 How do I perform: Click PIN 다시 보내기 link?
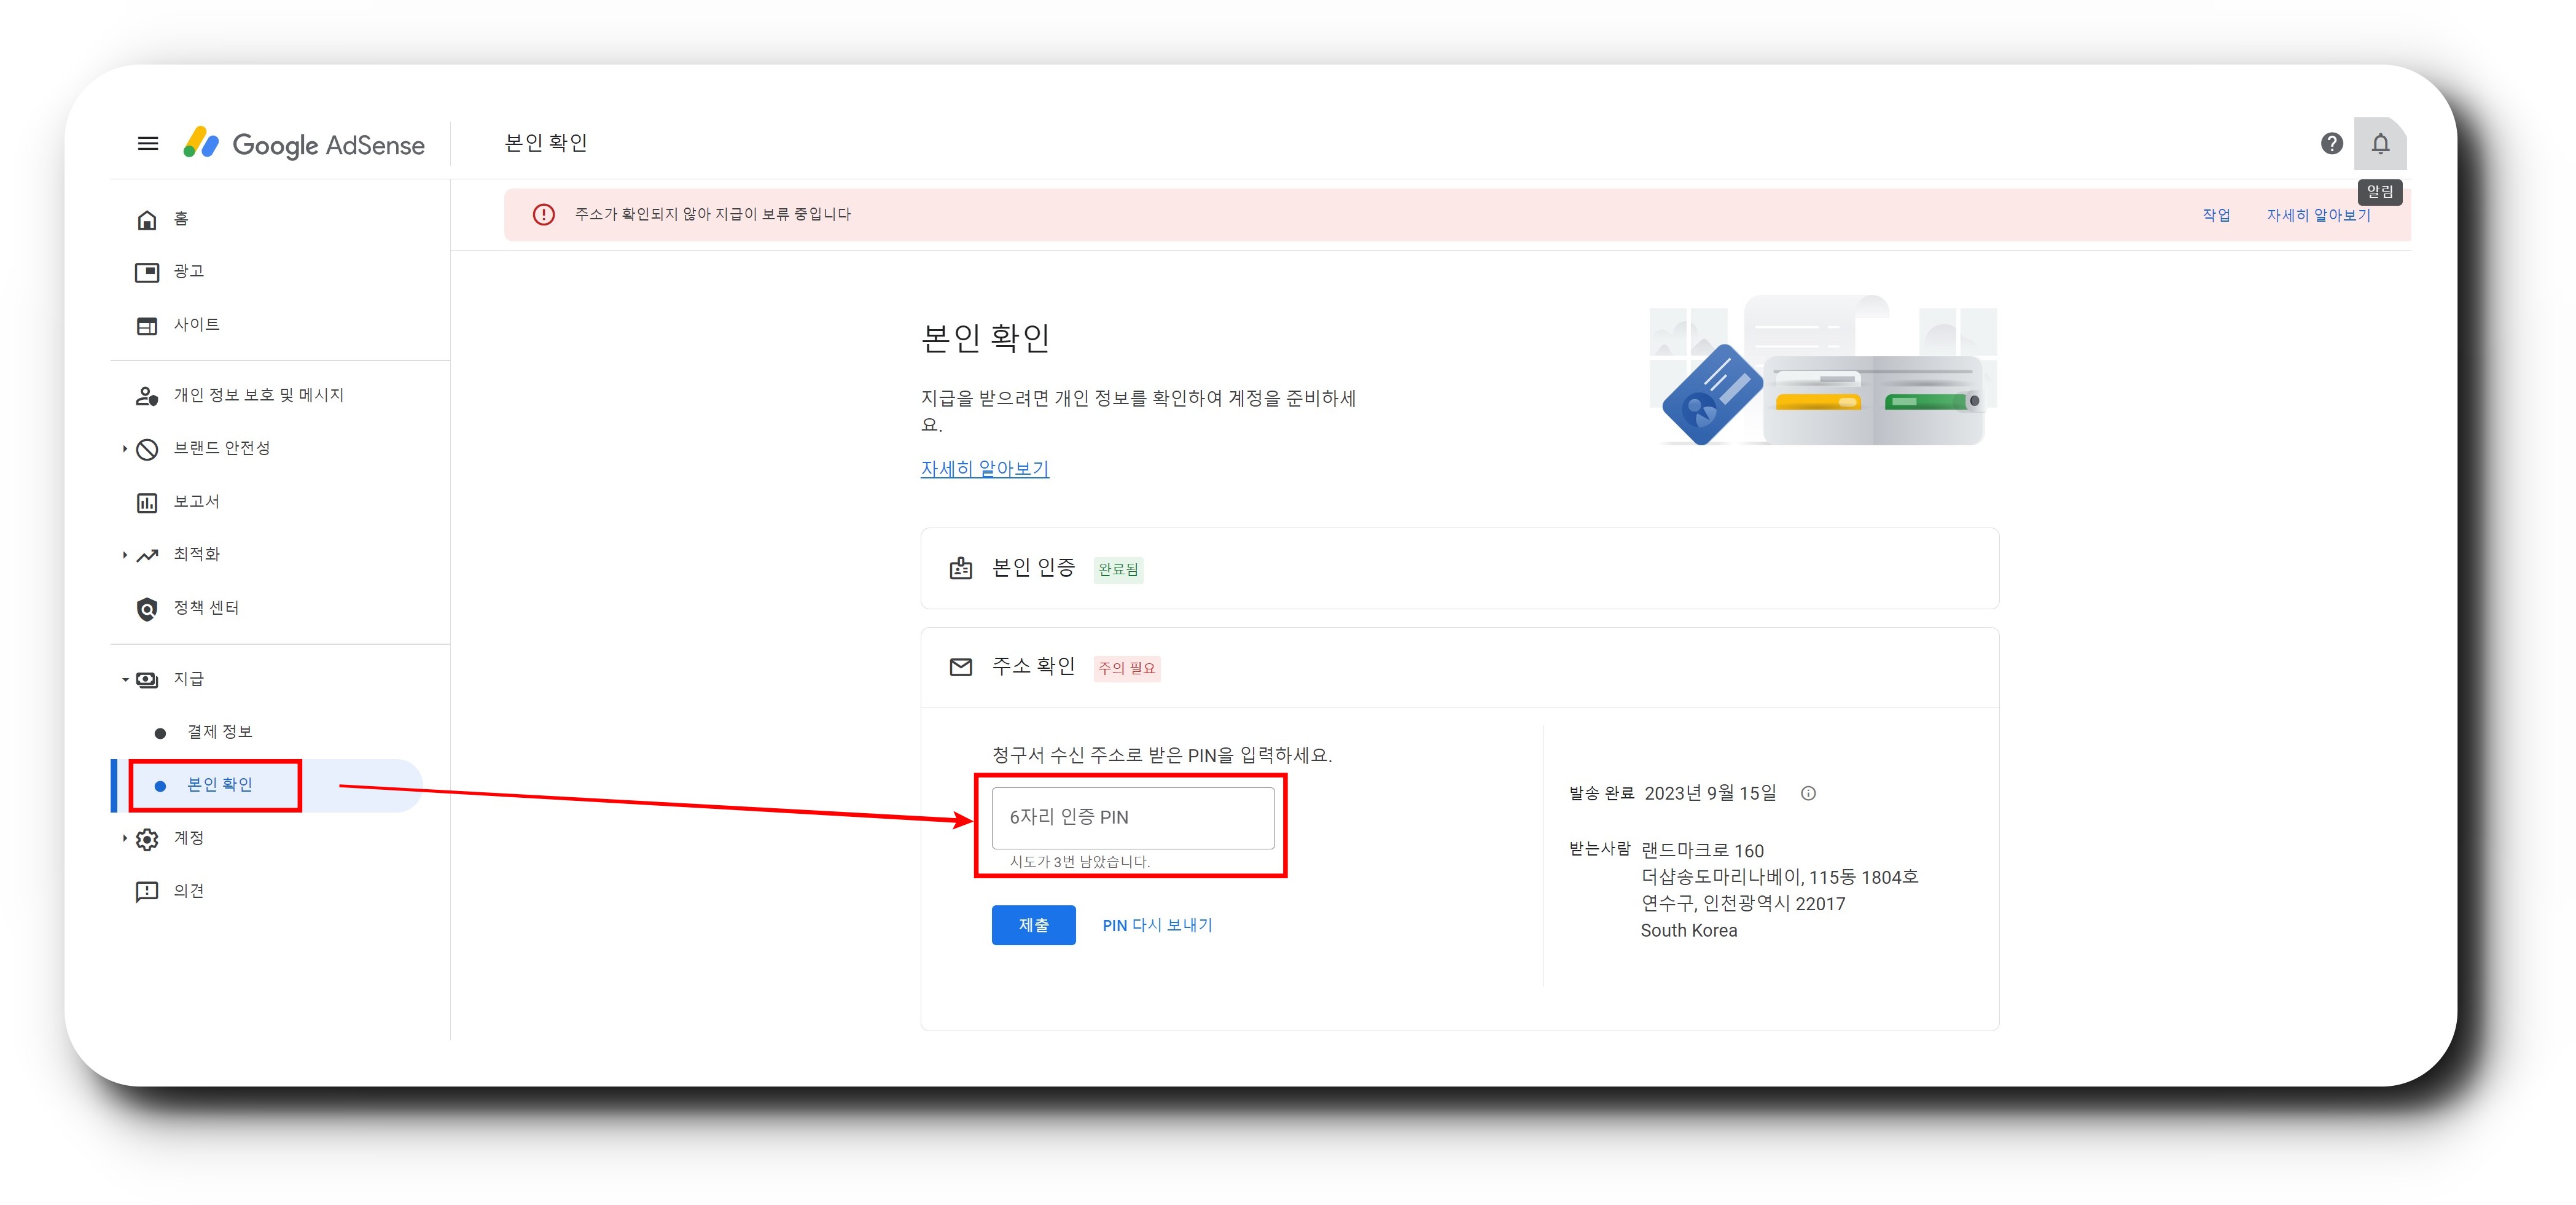coord(1157,925)
